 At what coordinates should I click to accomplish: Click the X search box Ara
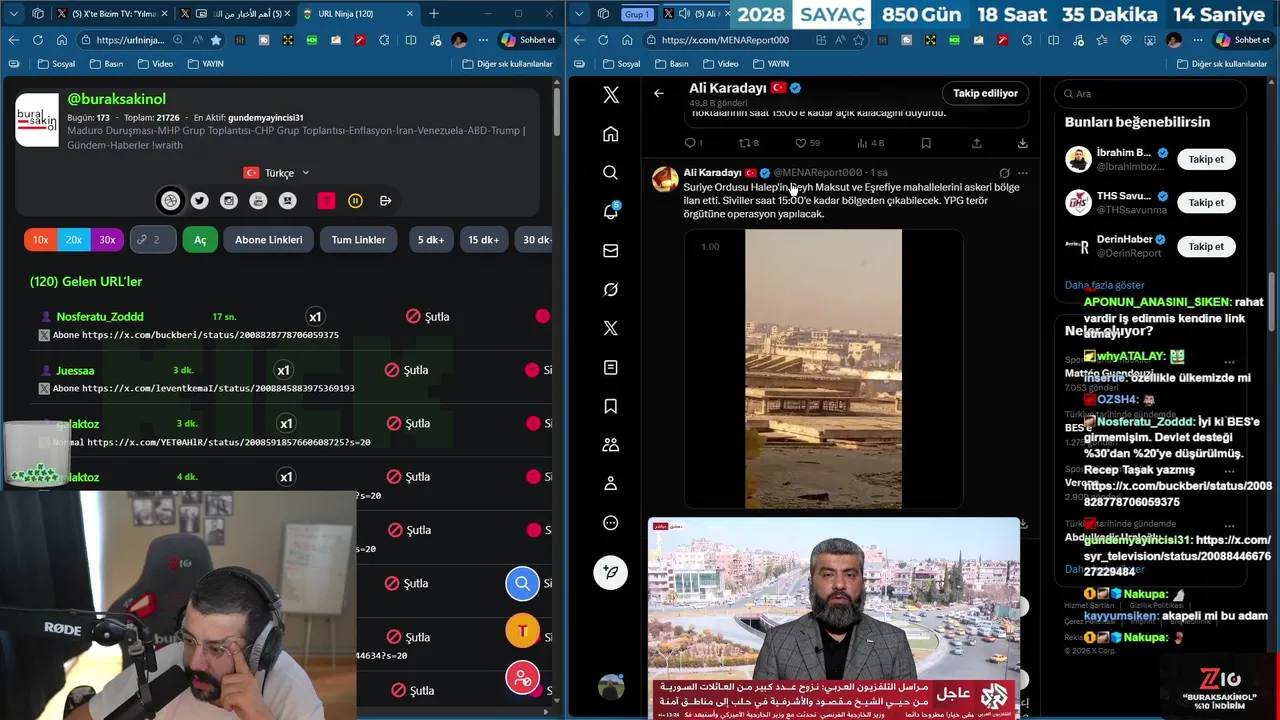1152,93
